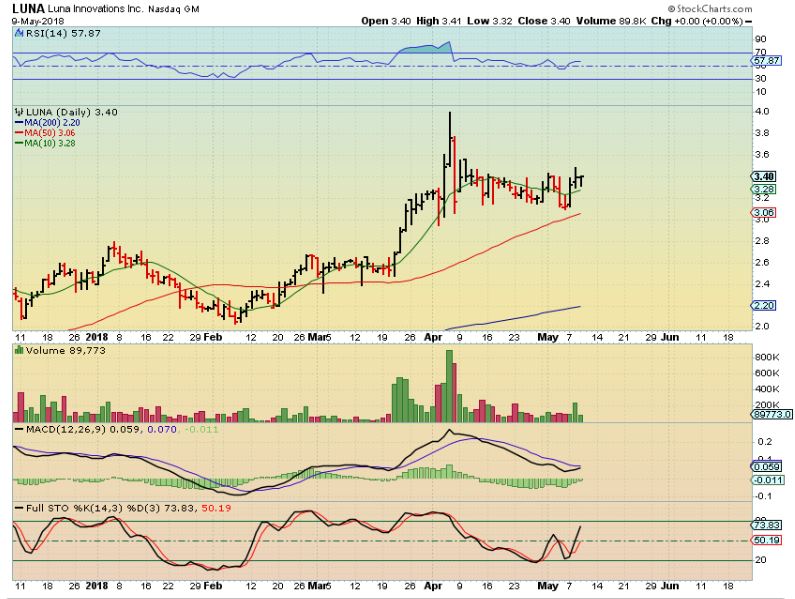Click the RSI indicator icon next to RSI(14)
Image resolution: width=795 pixels, height=599 pixels.
19,33
